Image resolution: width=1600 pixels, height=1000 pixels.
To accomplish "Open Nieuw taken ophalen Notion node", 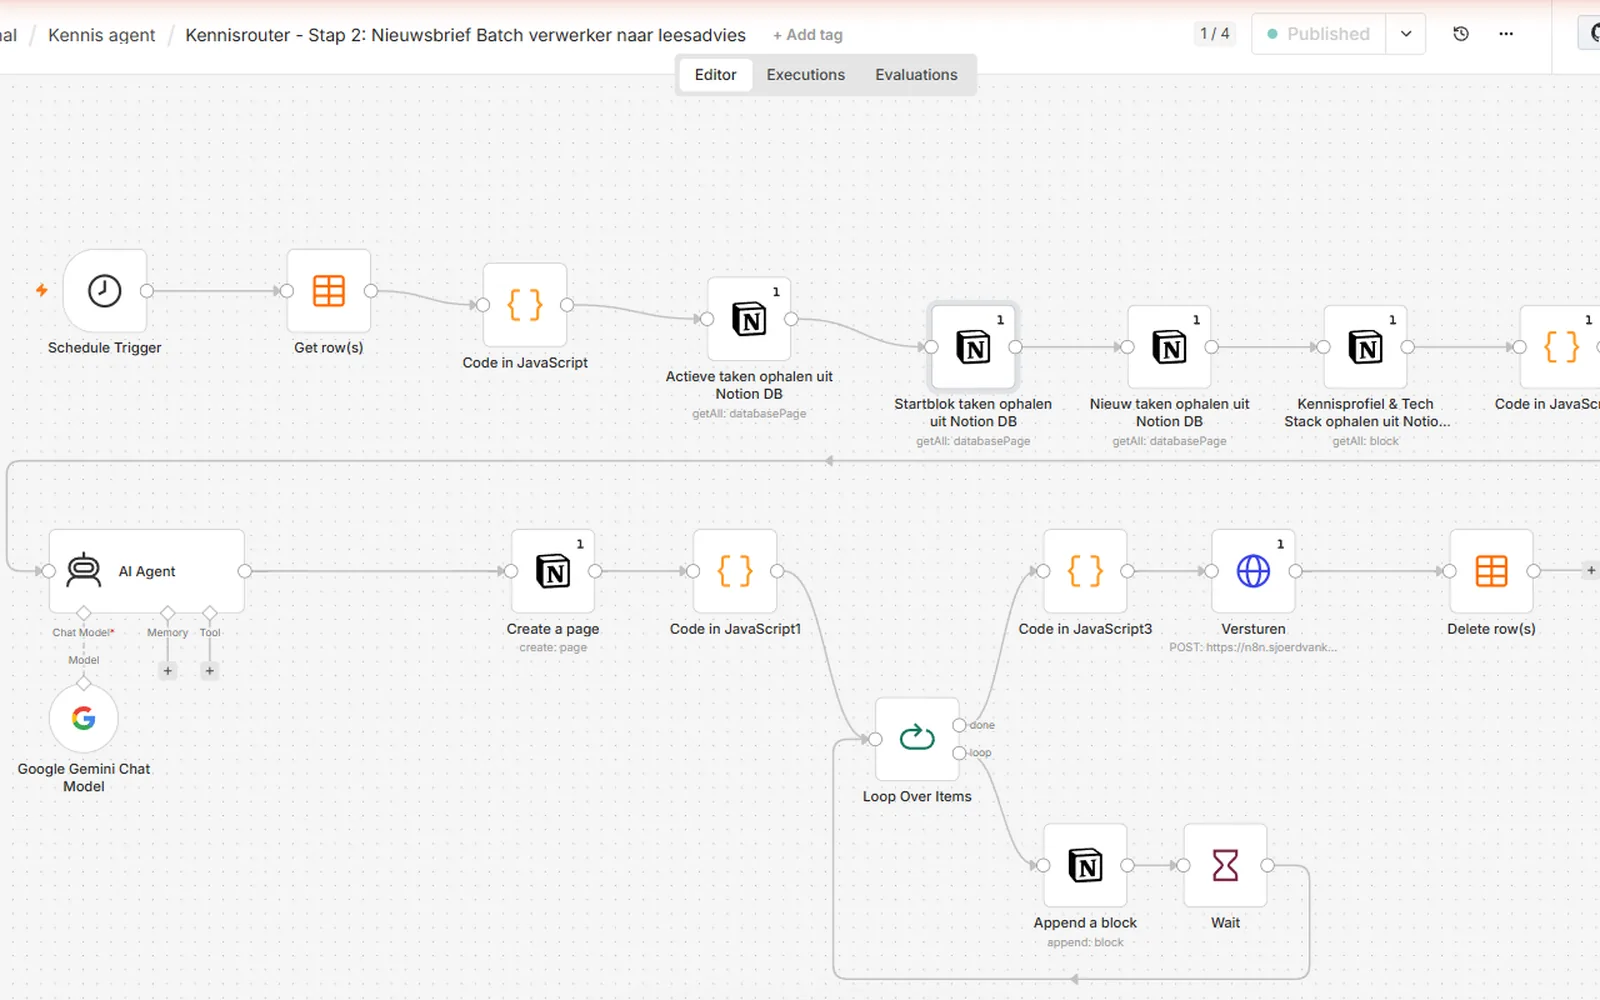I will 1169,347.
